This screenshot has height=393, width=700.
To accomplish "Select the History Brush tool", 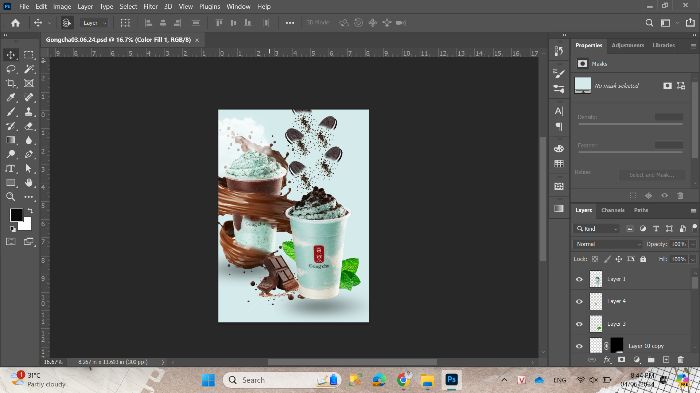I will [11, 126].
